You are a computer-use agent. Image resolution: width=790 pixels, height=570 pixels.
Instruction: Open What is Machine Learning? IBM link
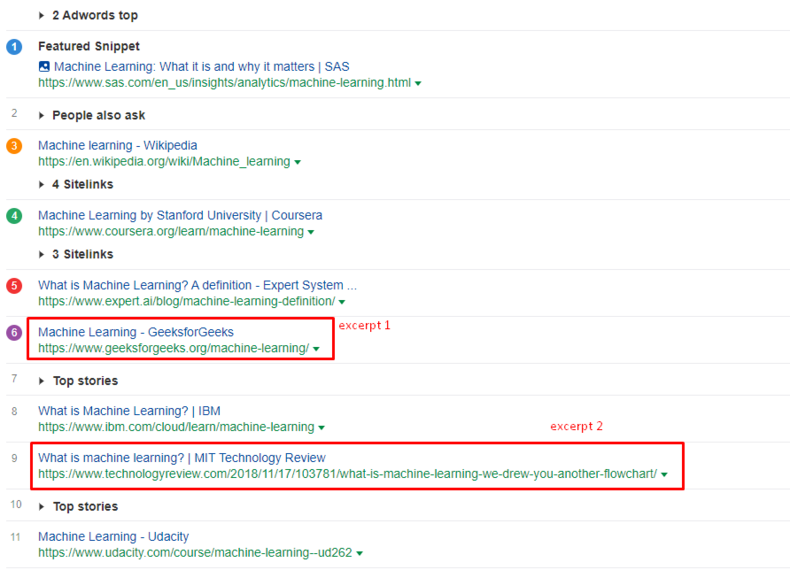point(129,411)
